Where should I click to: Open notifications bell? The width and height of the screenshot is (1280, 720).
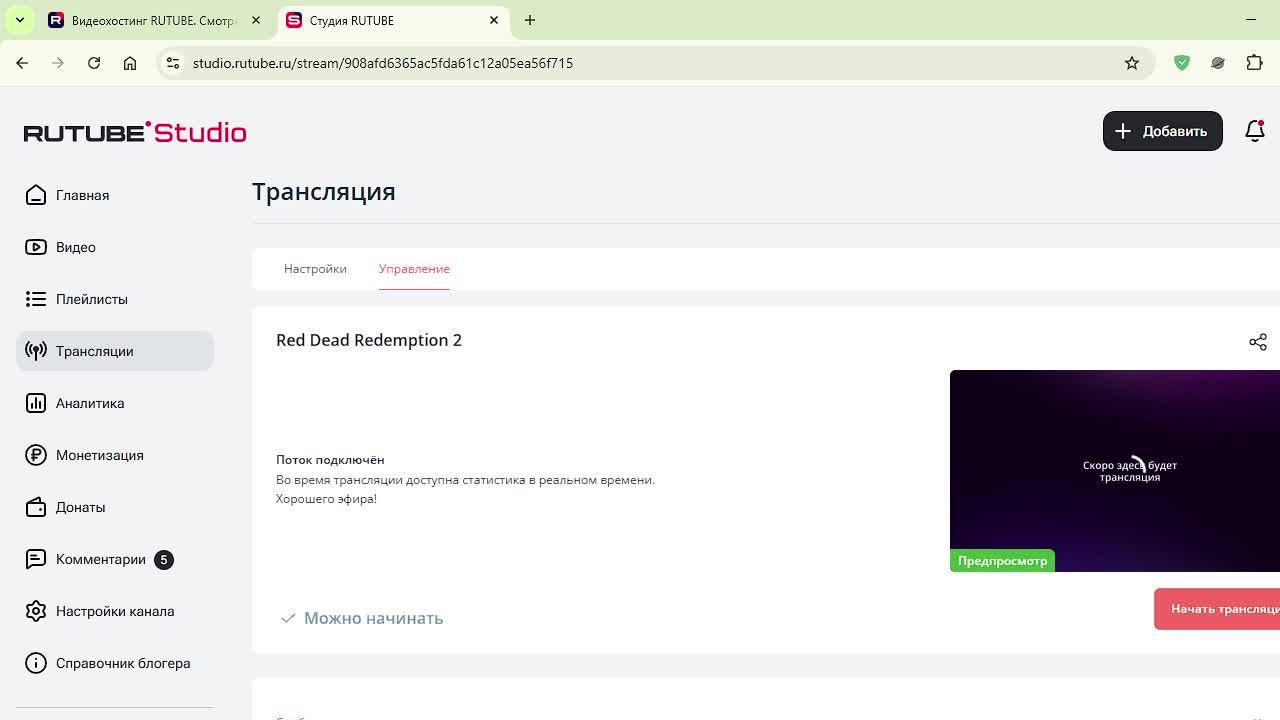(1254, 131)
